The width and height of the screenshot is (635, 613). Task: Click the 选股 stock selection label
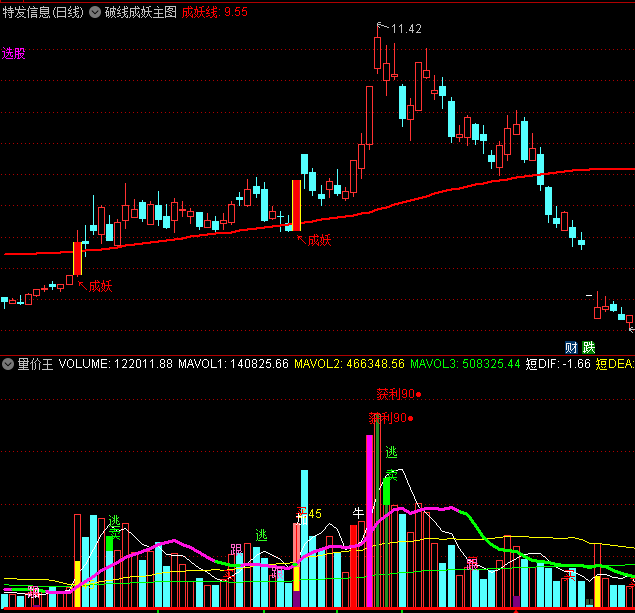13,53
